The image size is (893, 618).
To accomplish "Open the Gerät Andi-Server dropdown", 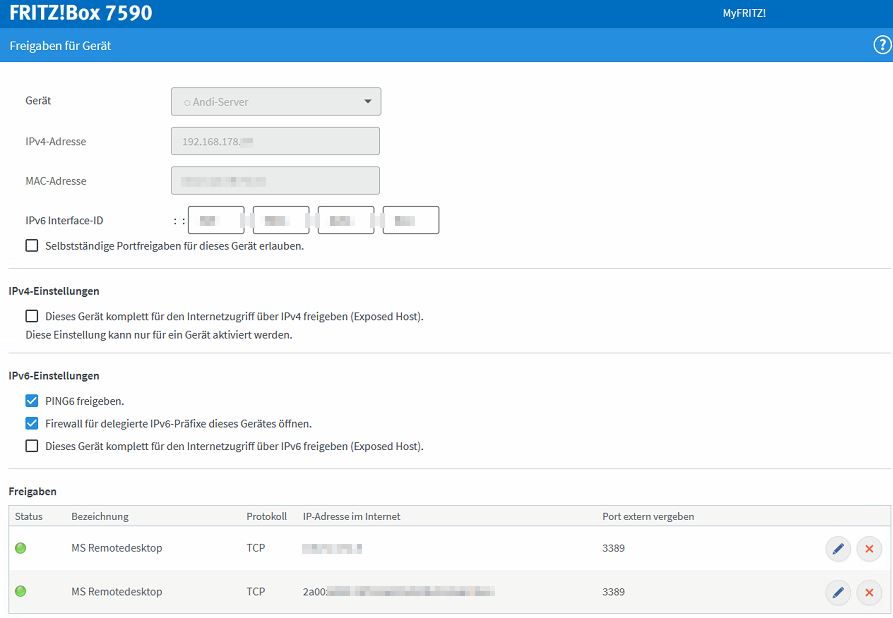I will coord(276,101).
